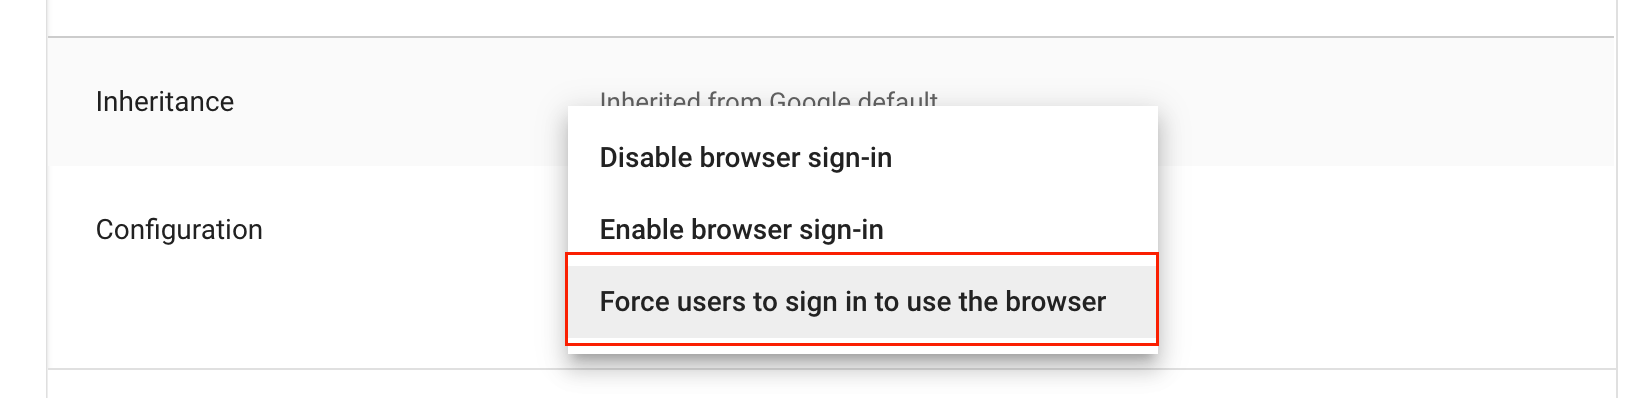The height and width of the screenshot is (398, 1644).
Task: Select "Force users to sign in to use the browser"
Action: (862, 301)
